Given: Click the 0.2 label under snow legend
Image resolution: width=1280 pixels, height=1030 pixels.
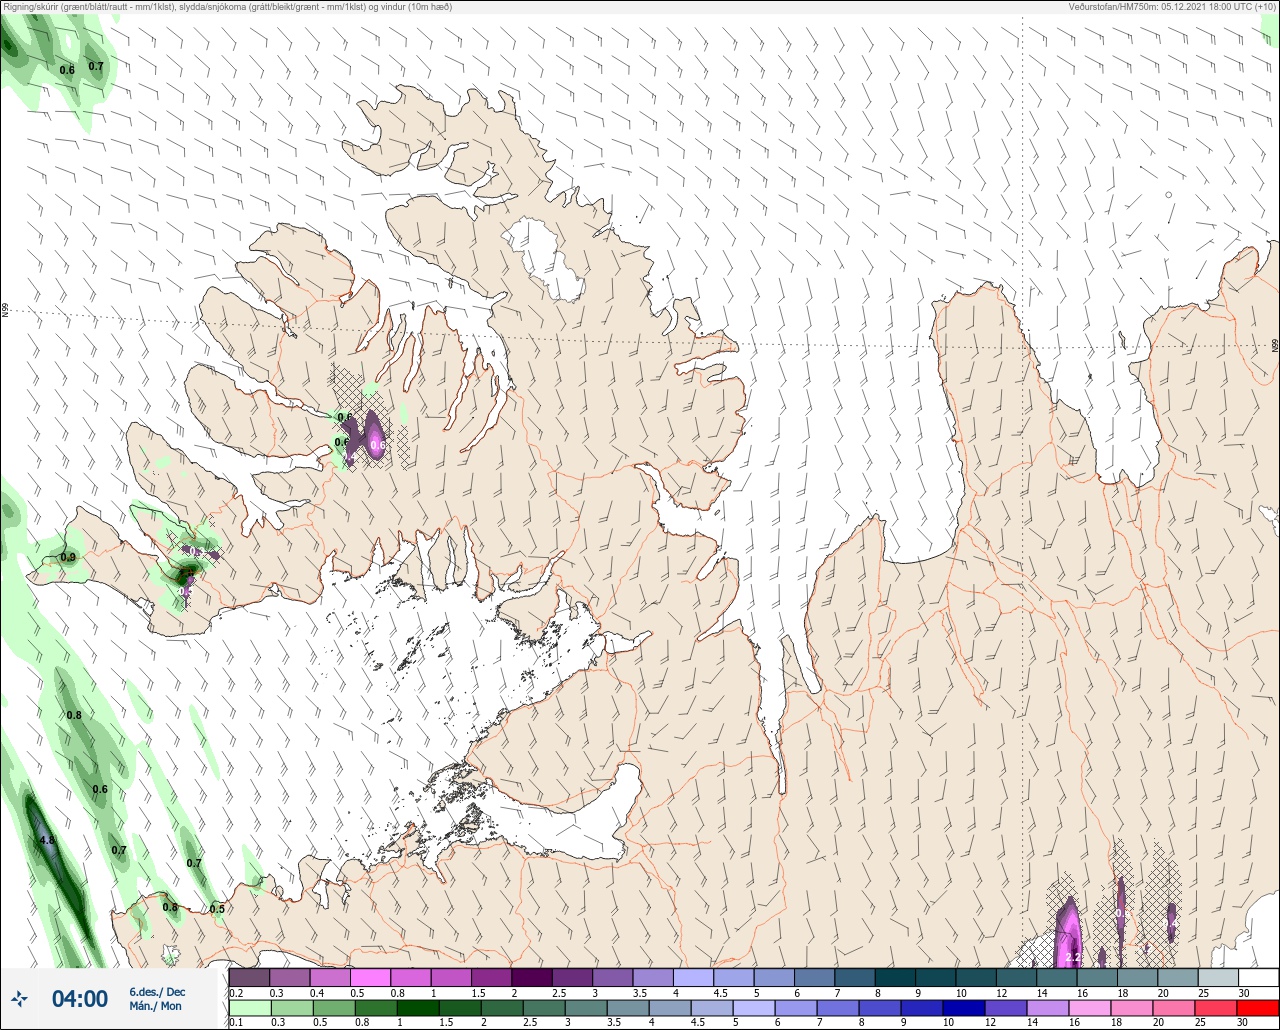Looking at the screenshot, I should click(x=236, y=993).
